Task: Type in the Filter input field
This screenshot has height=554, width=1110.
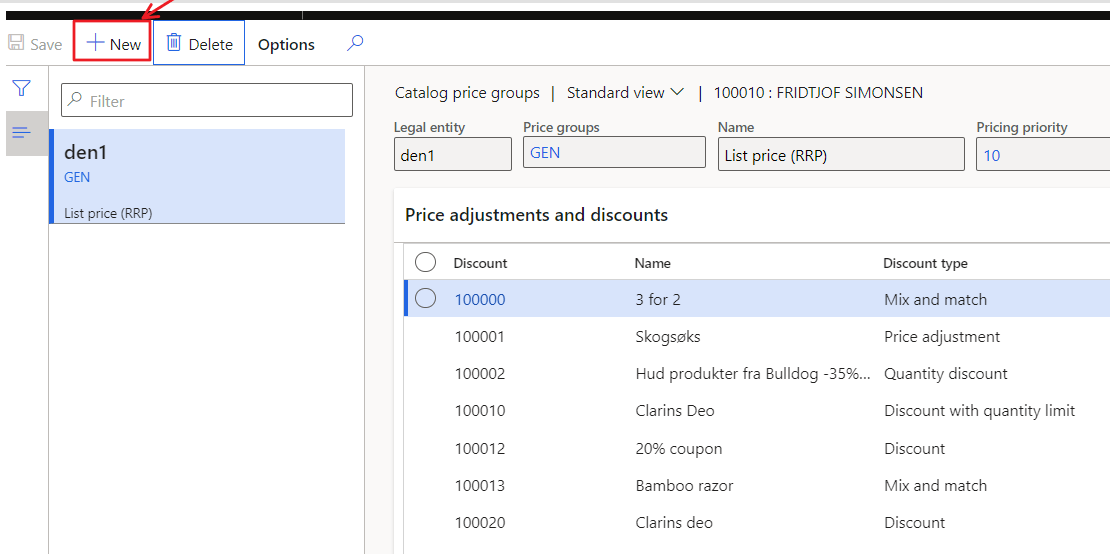Action: [216, 101]
